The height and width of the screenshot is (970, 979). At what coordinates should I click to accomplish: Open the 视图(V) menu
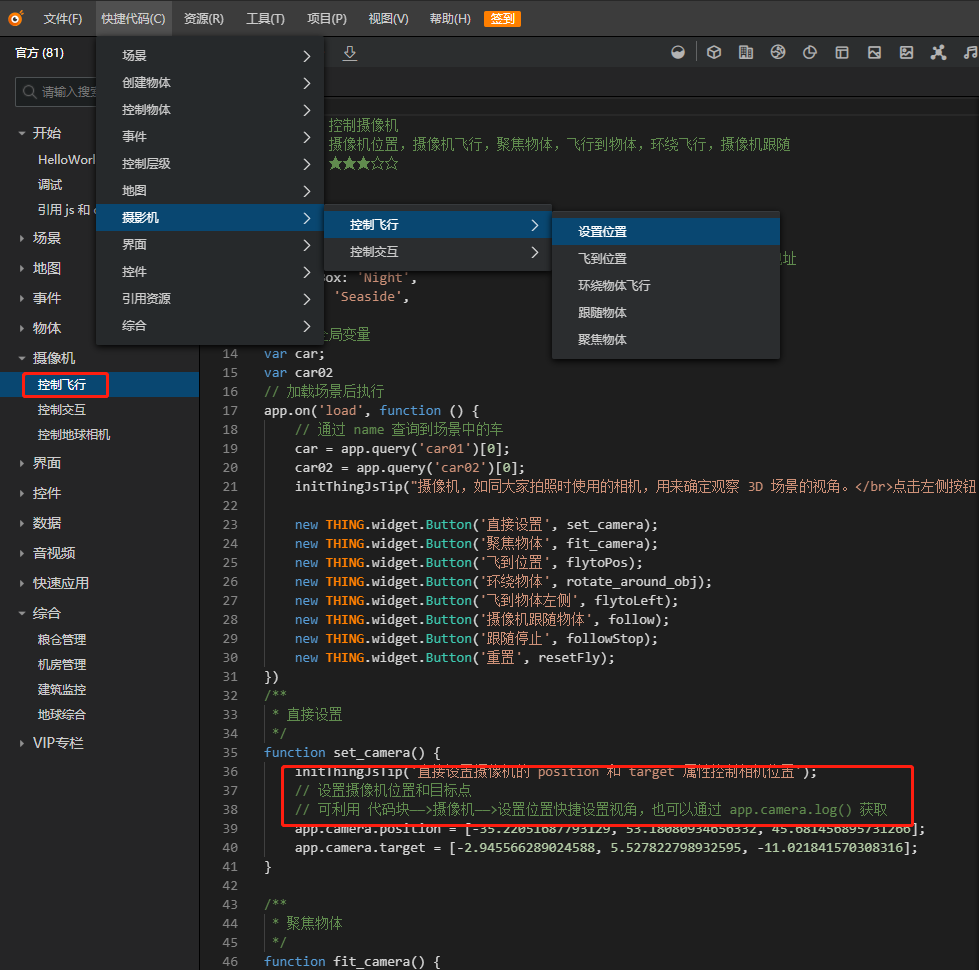pyautogui.click(x=388, y=19)
